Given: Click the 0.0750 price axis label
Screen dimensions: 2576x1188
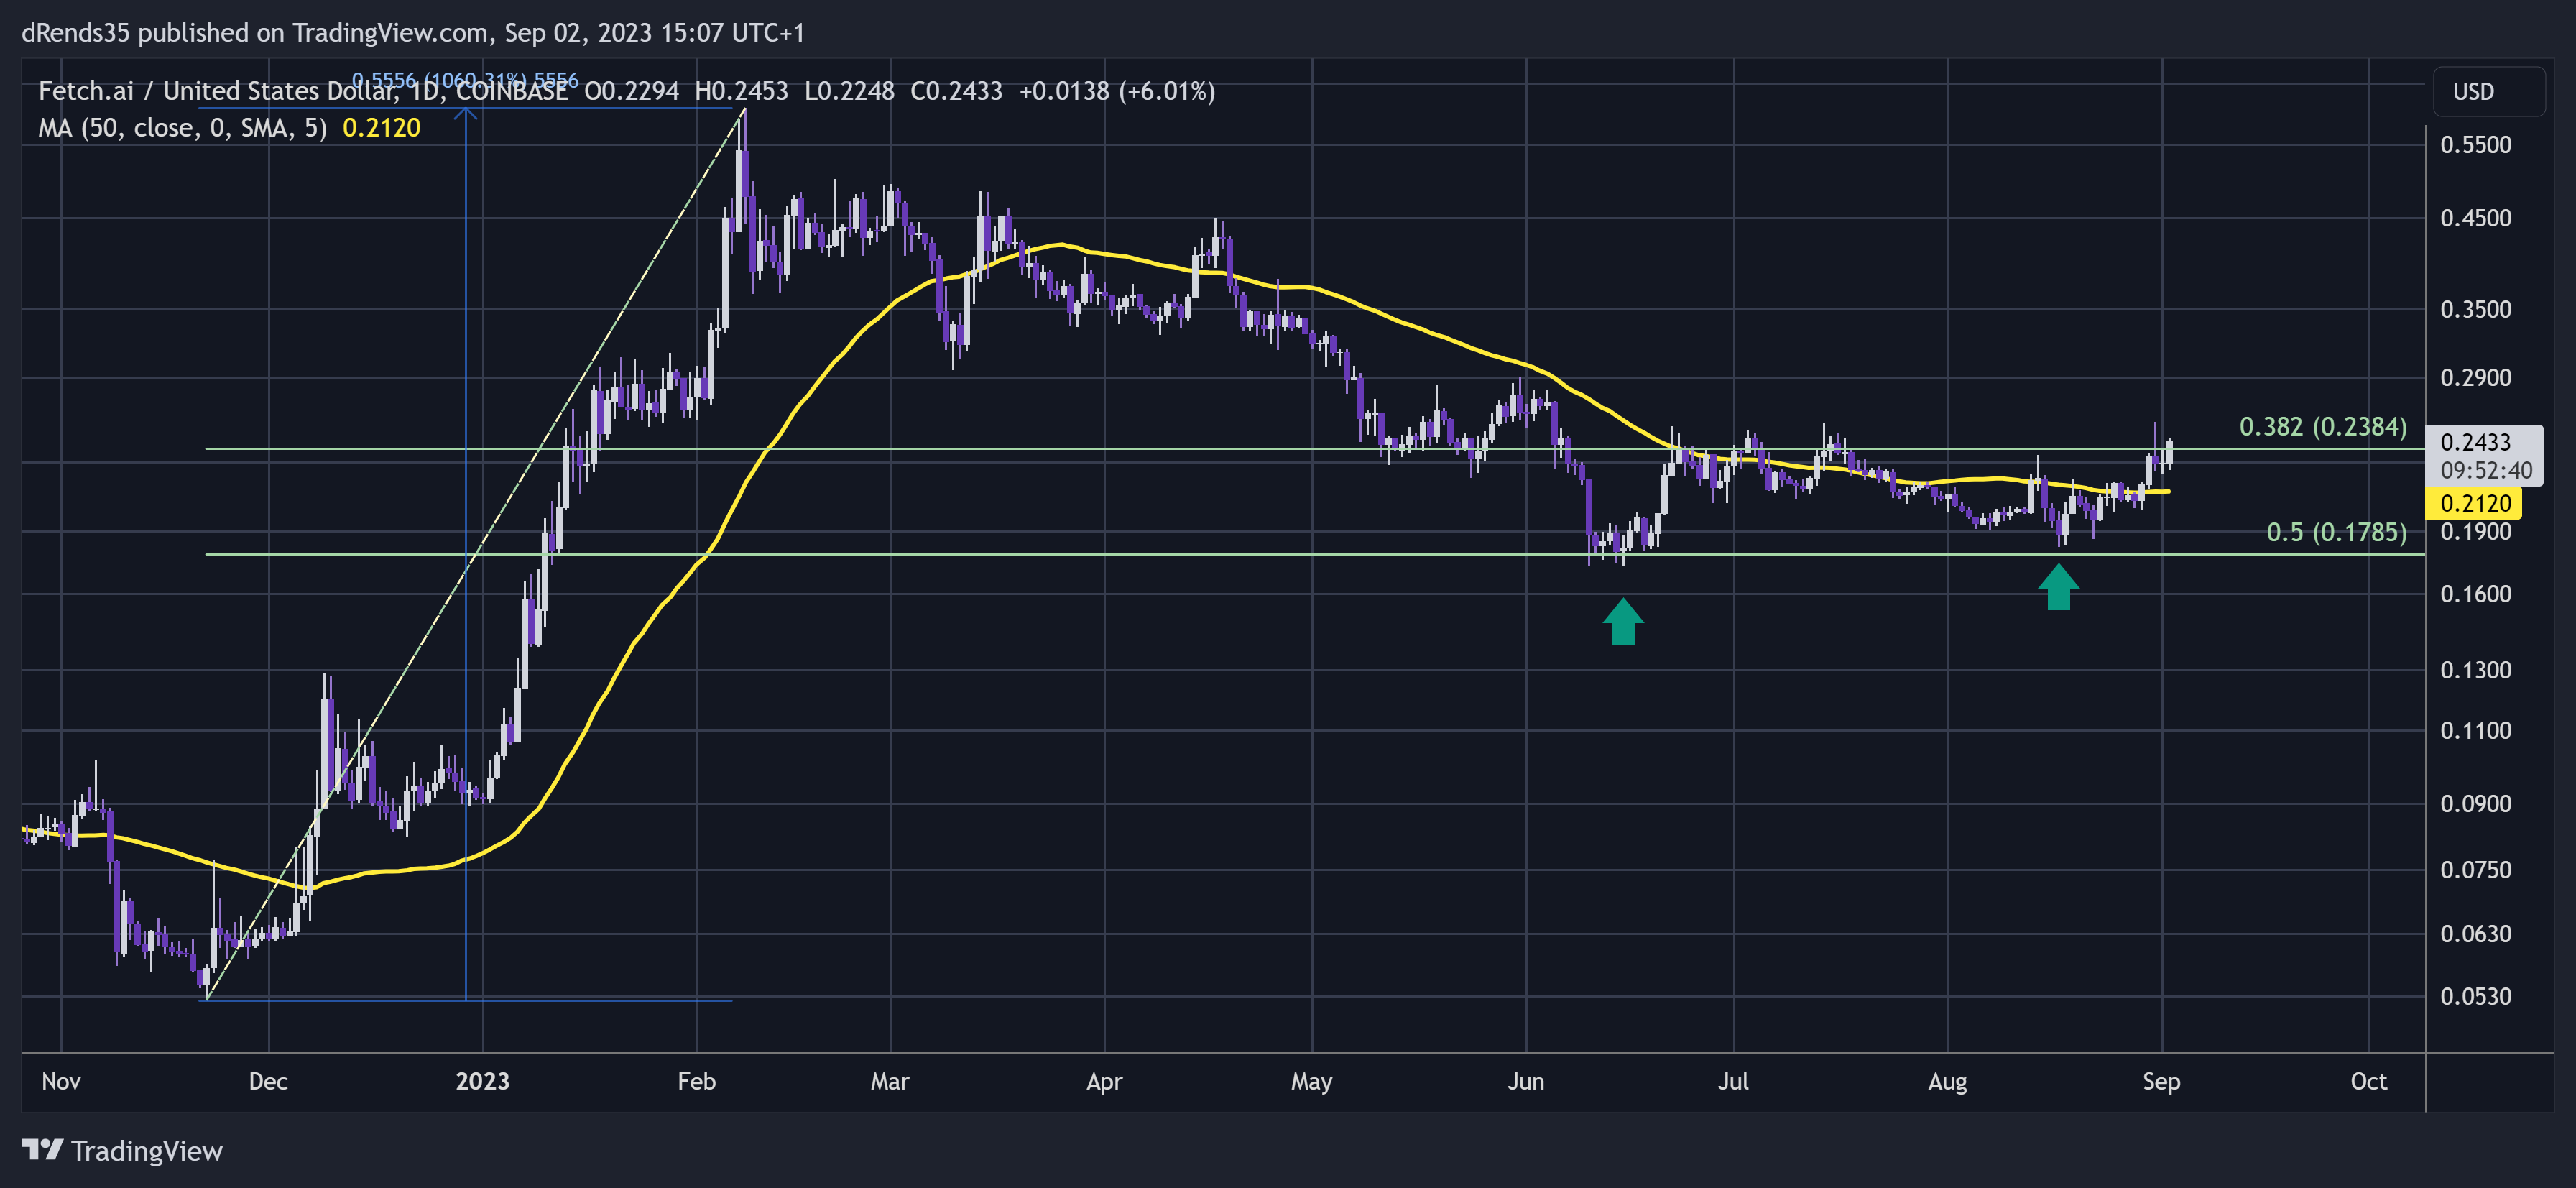Looking at the screenshot, I should (2475, 870).
